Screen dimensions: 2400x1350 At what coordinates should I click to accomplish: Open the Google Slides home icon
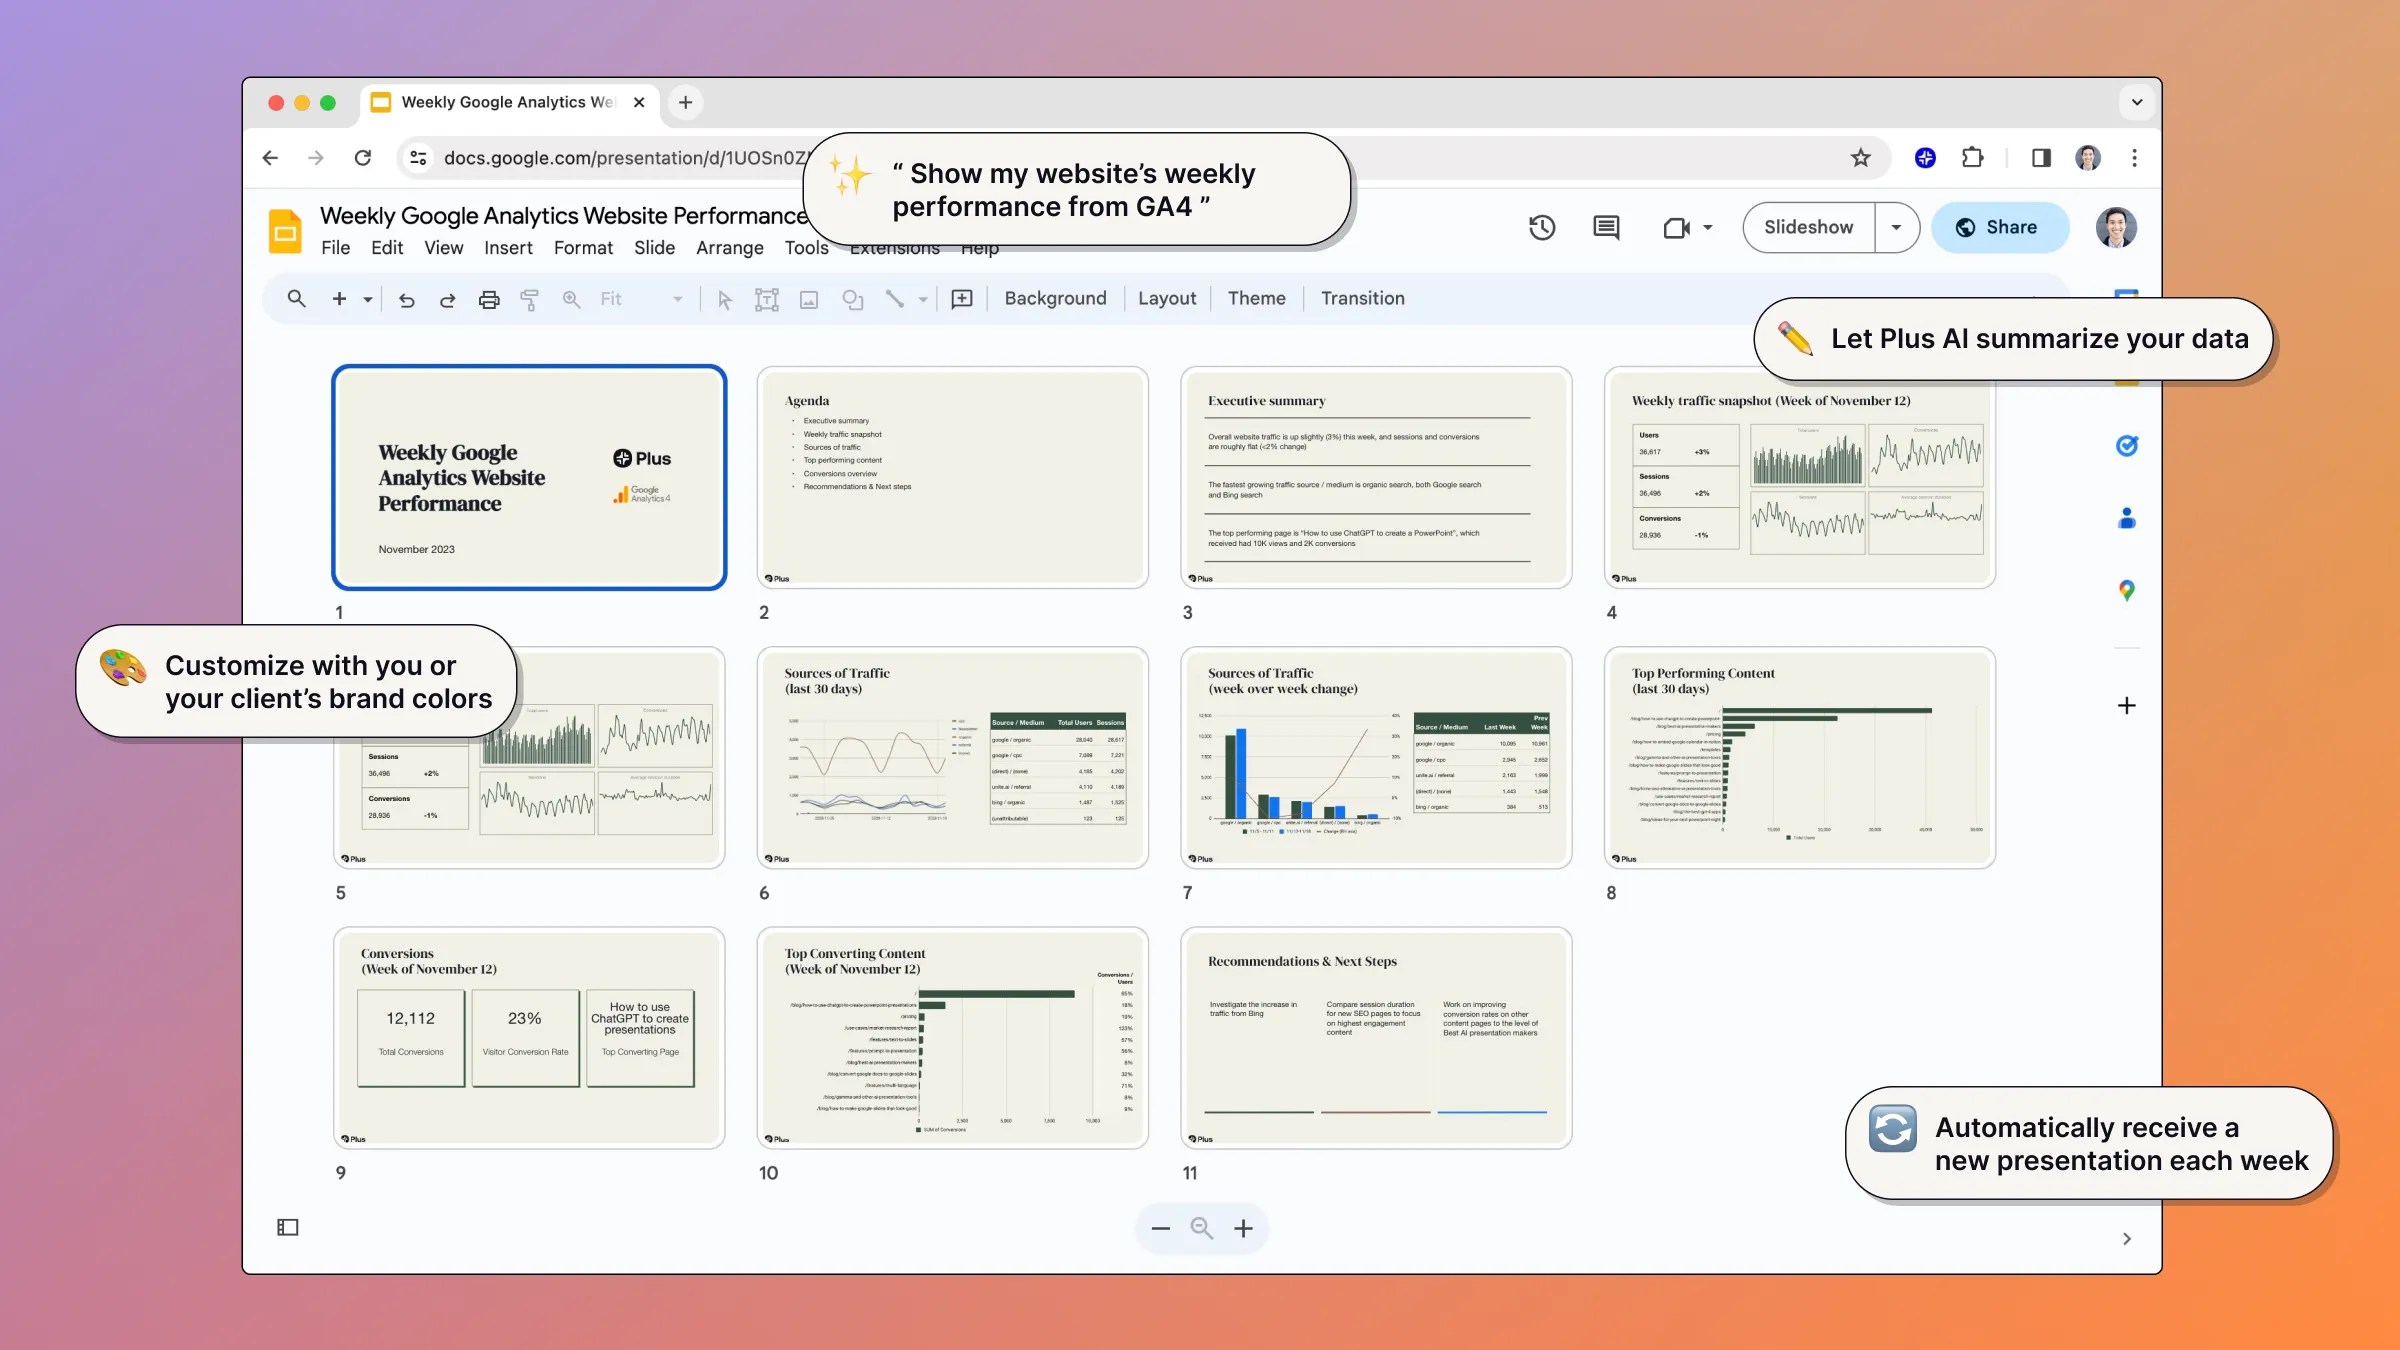click(x=286, y=231)
